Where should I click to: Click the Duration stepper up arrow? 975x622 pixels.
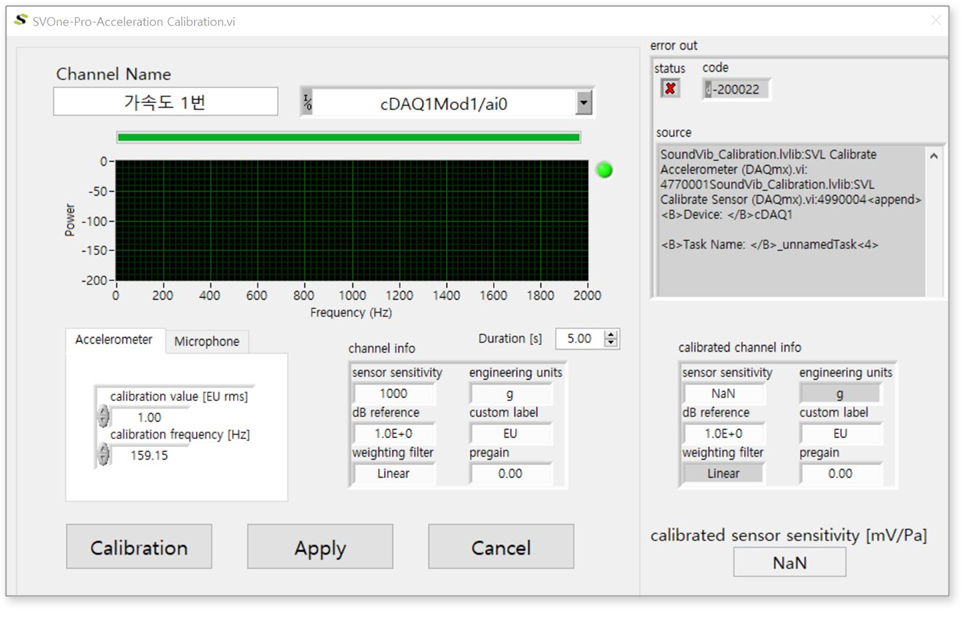613,334
